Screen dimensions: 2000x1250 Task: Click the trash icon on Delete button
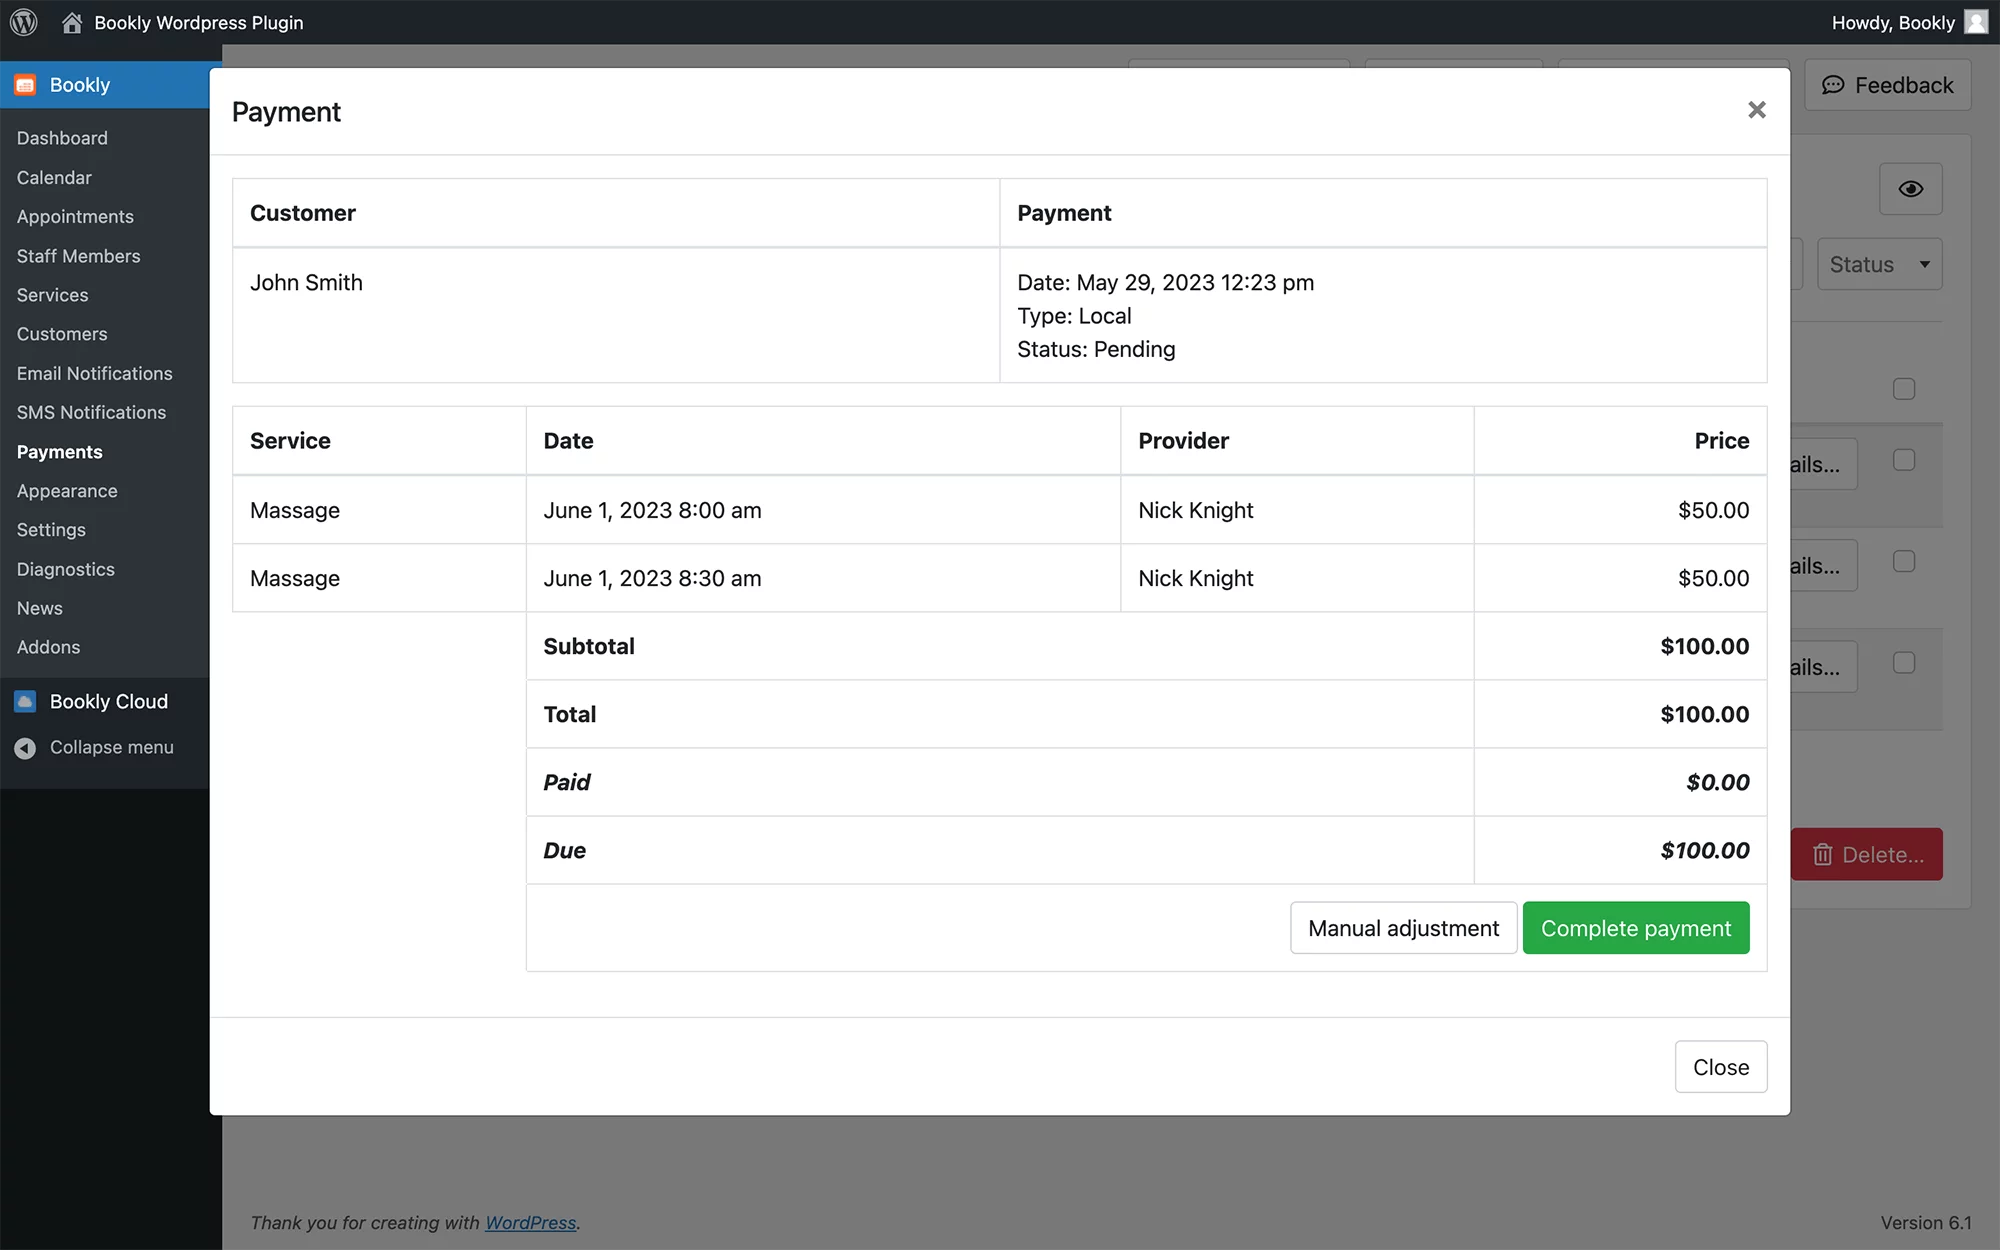click(1823, 855)
